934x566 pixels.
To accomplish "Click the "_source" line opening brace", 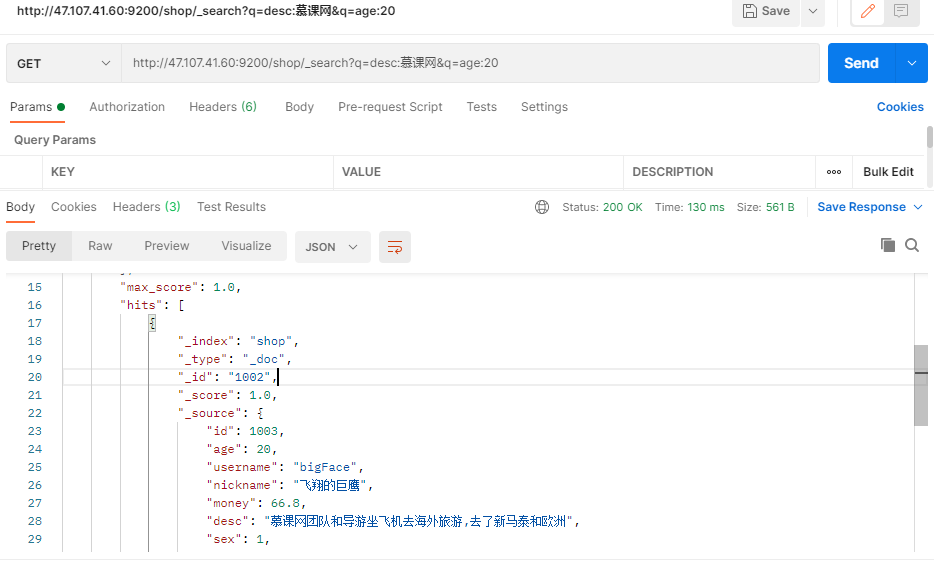I will (x=260, y=413).
